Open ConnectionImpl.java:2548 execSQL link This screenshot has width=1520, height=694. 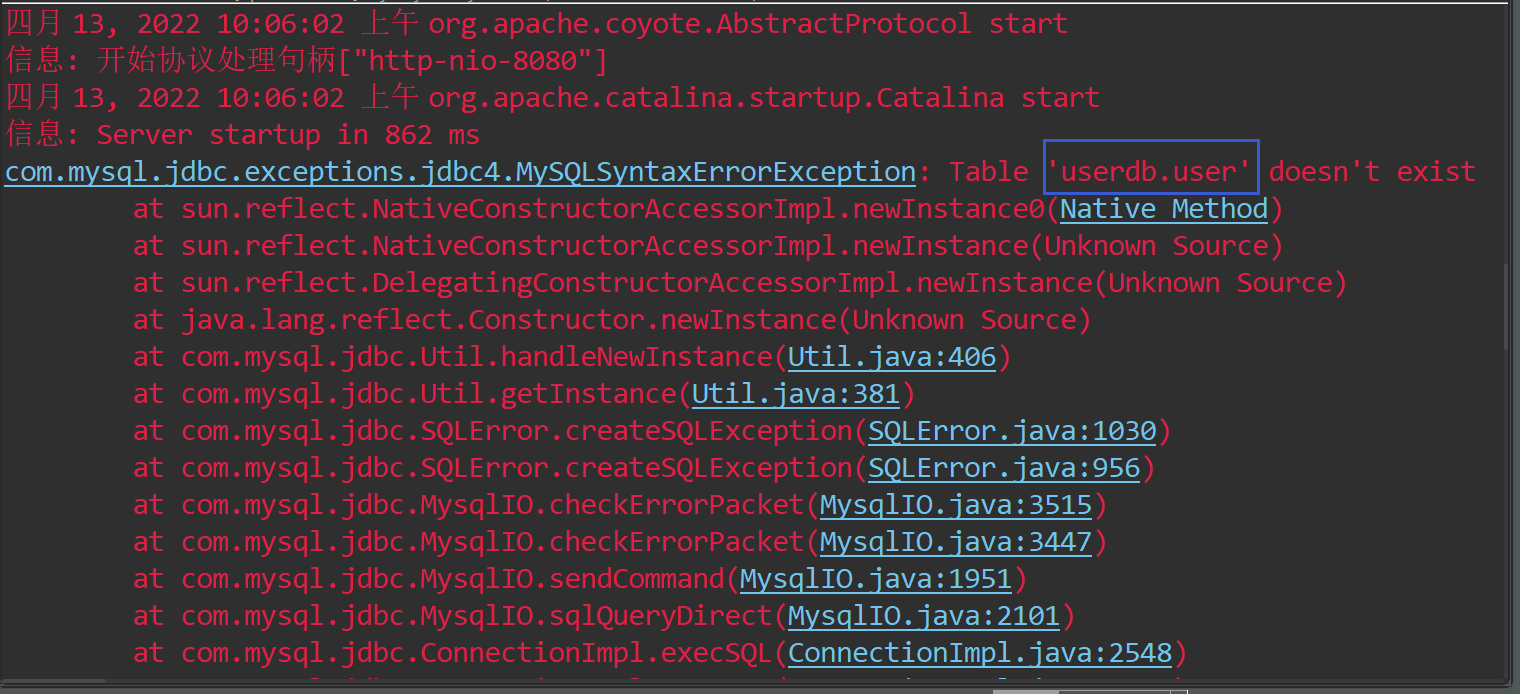tap(980, 652)
